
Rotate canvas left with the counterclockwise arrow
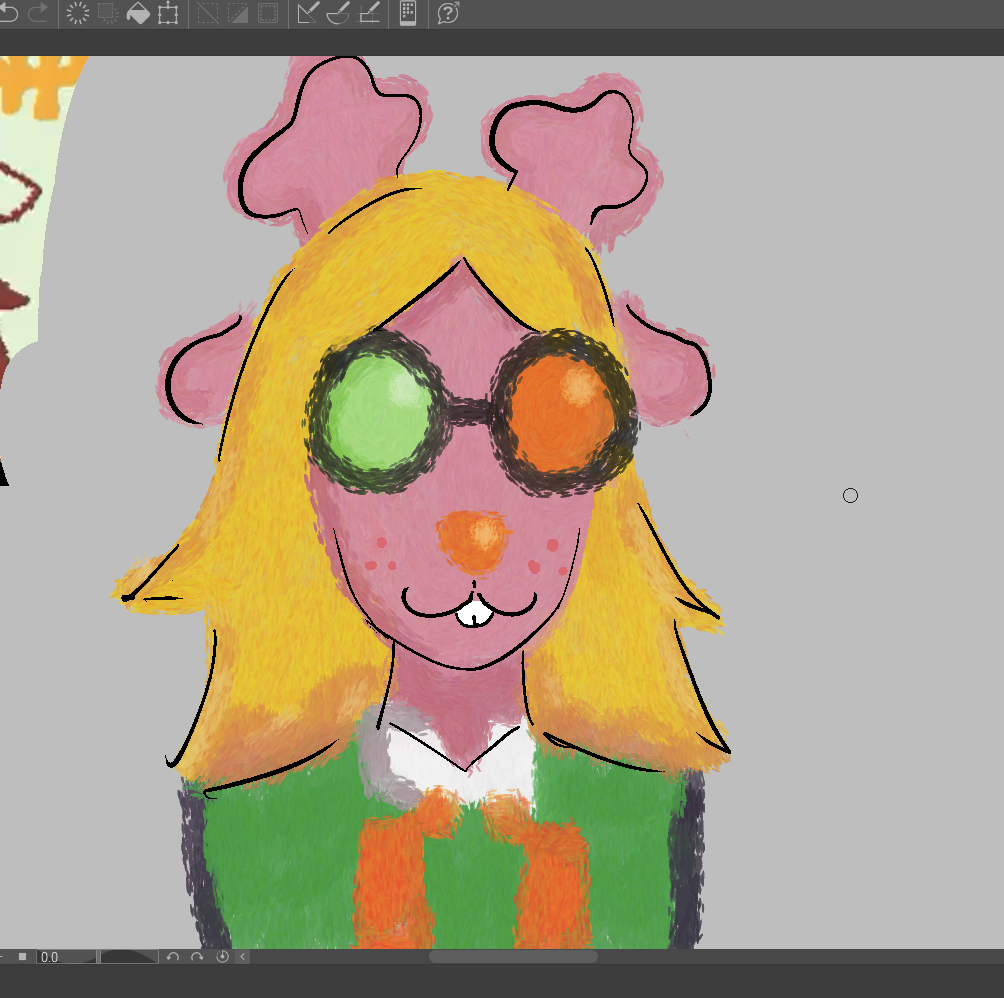[172, 957]
